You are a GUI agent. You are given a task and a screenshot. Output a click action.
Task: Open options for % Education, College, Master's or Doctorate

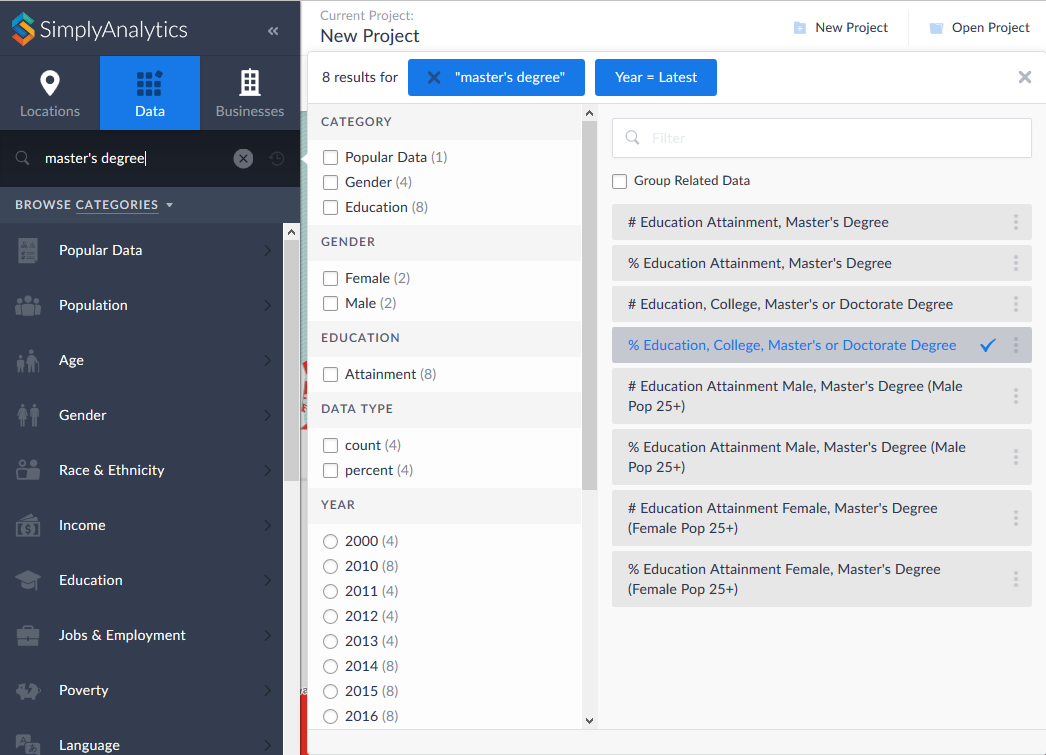coord(1015,345)
